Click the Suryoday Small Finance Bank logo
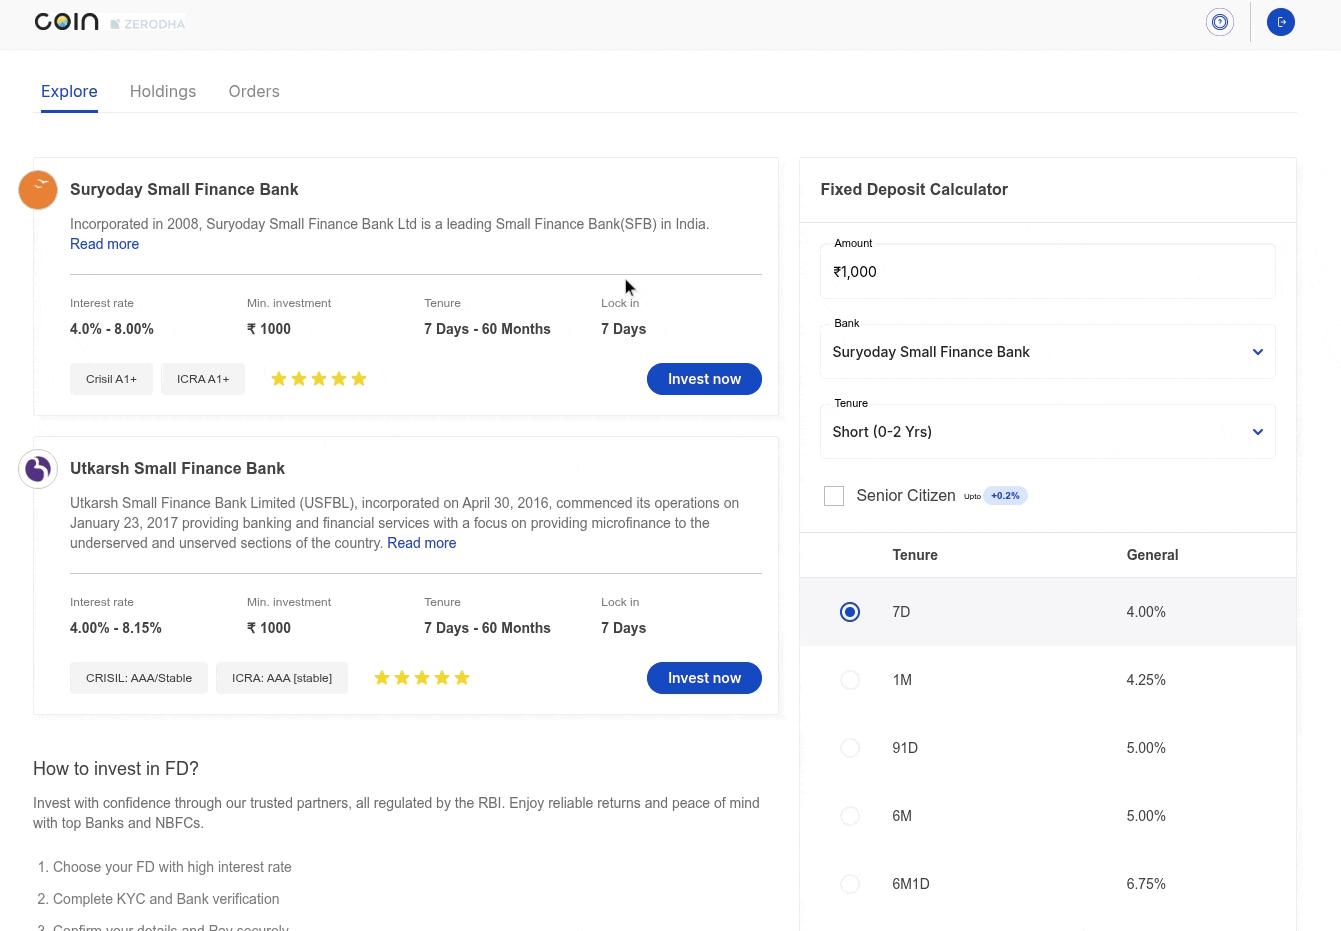This screenshot has width=1341, height=931. [38, 190]
